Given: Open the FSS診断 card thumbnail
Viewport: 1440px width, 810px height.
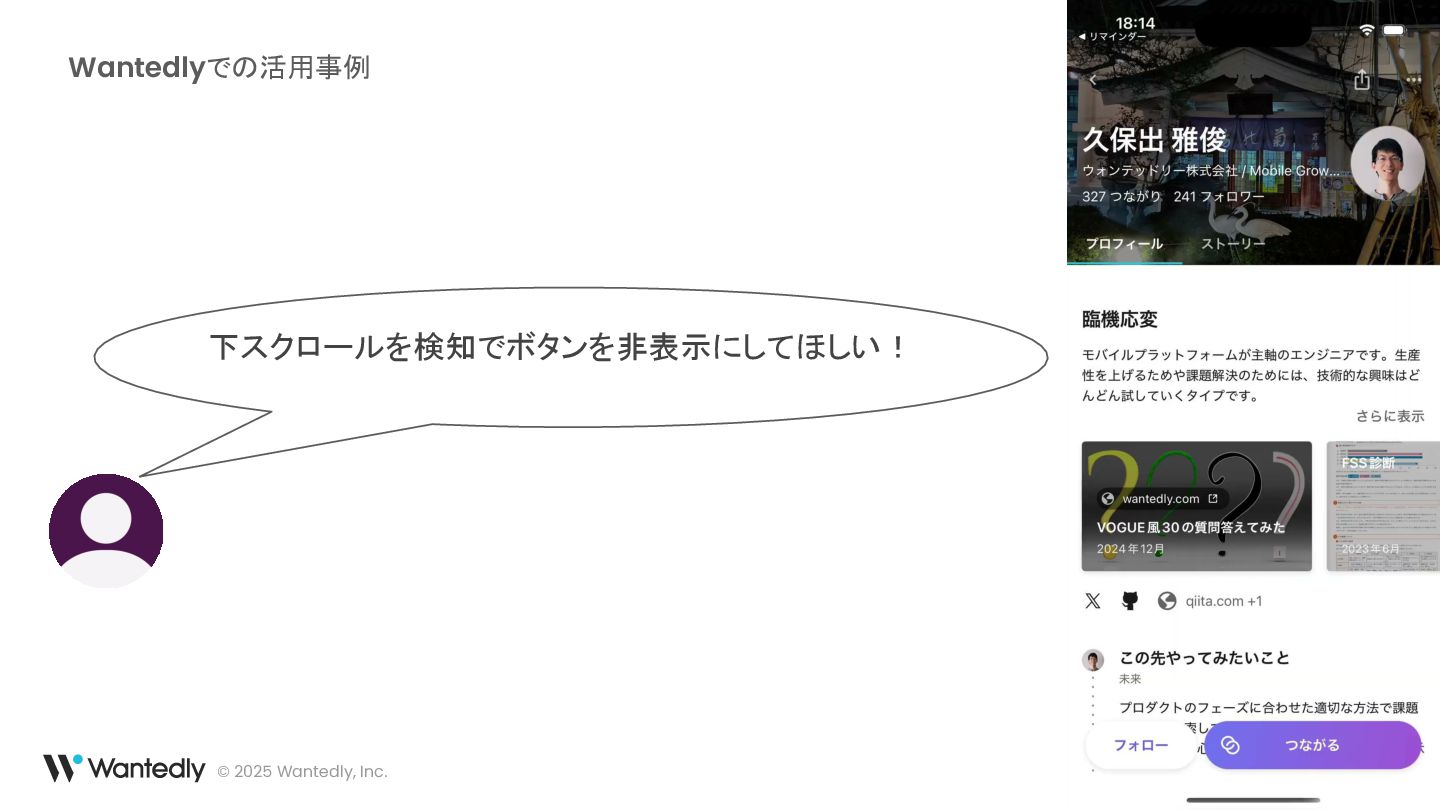Looking at the screenshot, I should pyautogui.click(x=1383, y=506).
